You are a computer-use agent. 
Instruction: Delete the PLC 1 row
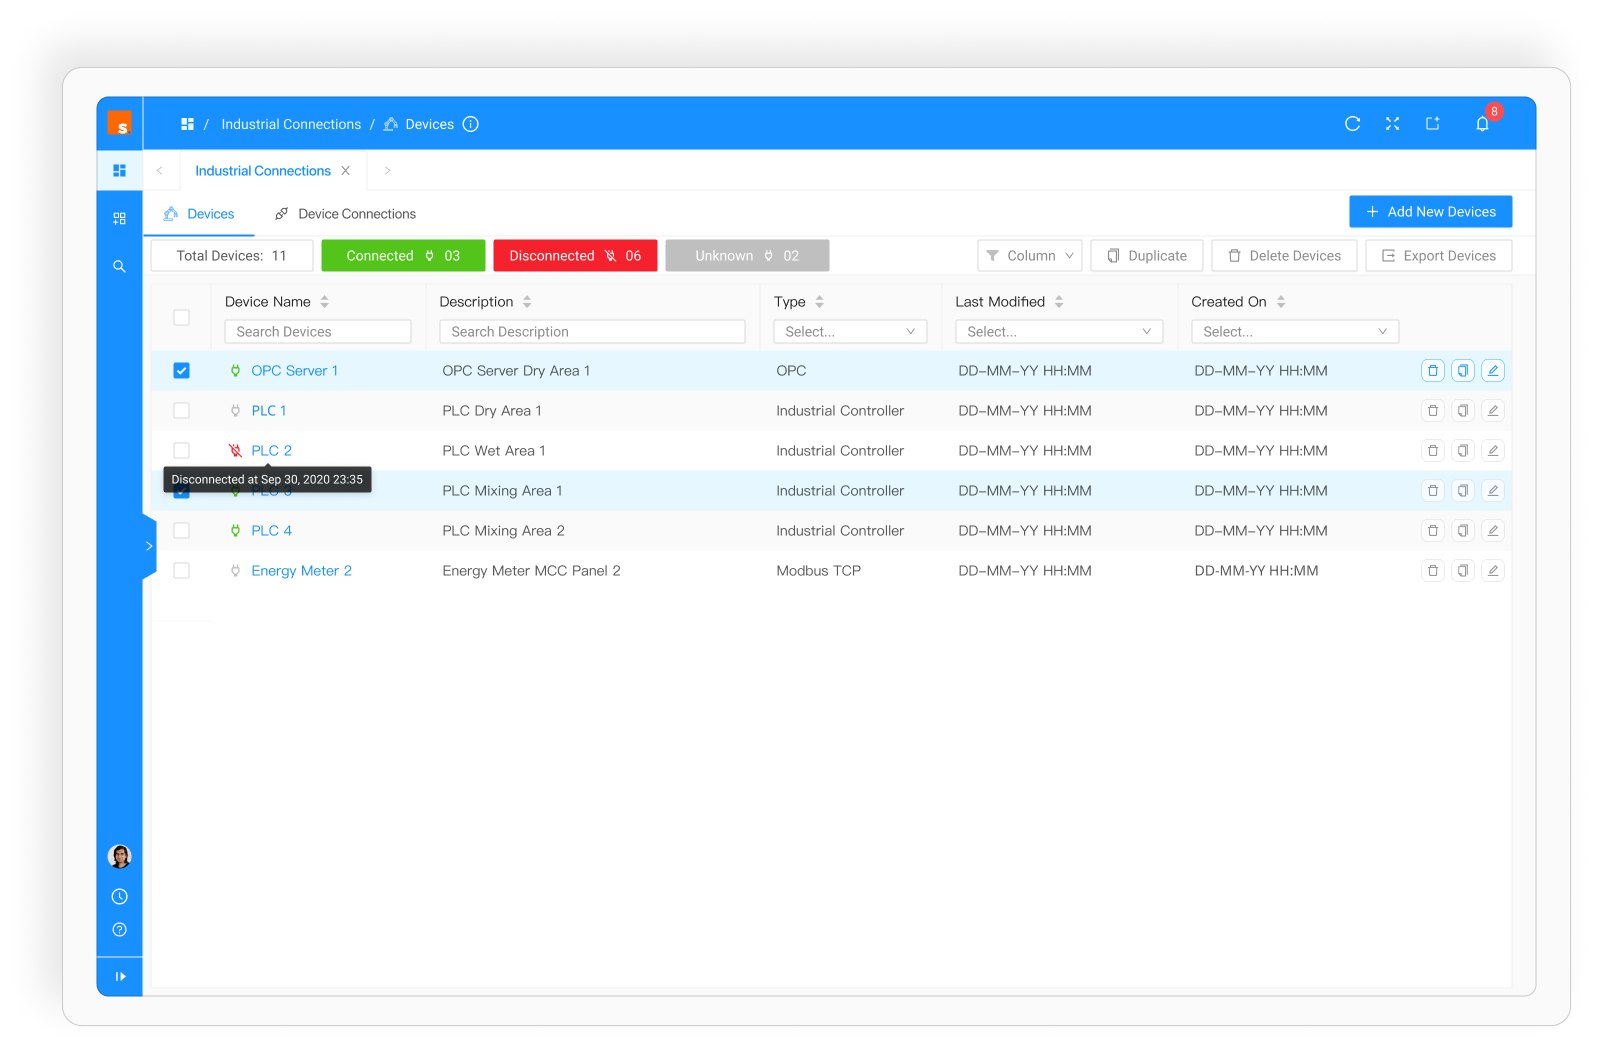click(x=1432, y=411)
